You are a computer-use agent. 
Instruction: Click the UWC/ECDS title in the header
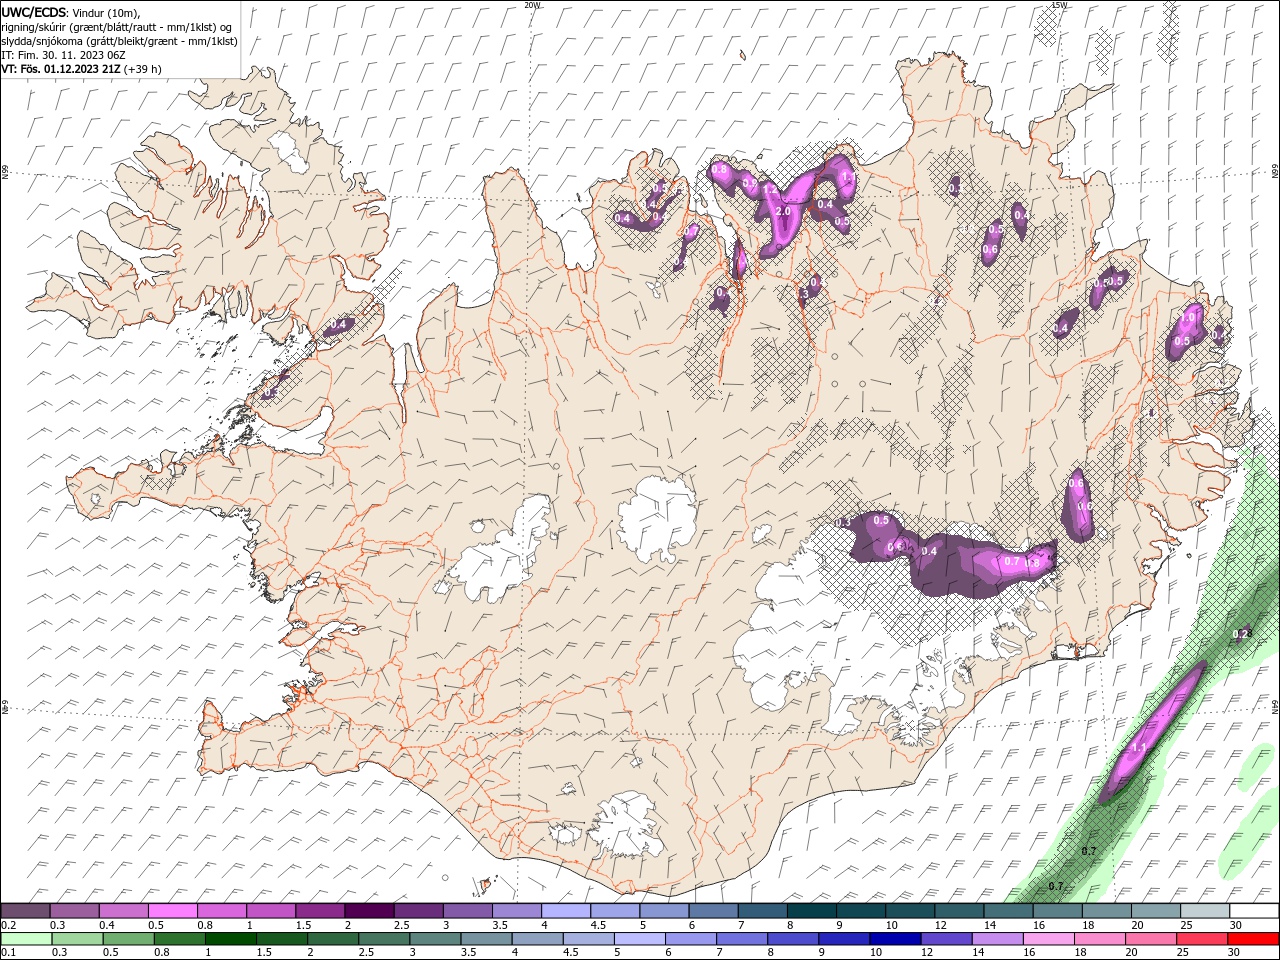pos(34,12)
